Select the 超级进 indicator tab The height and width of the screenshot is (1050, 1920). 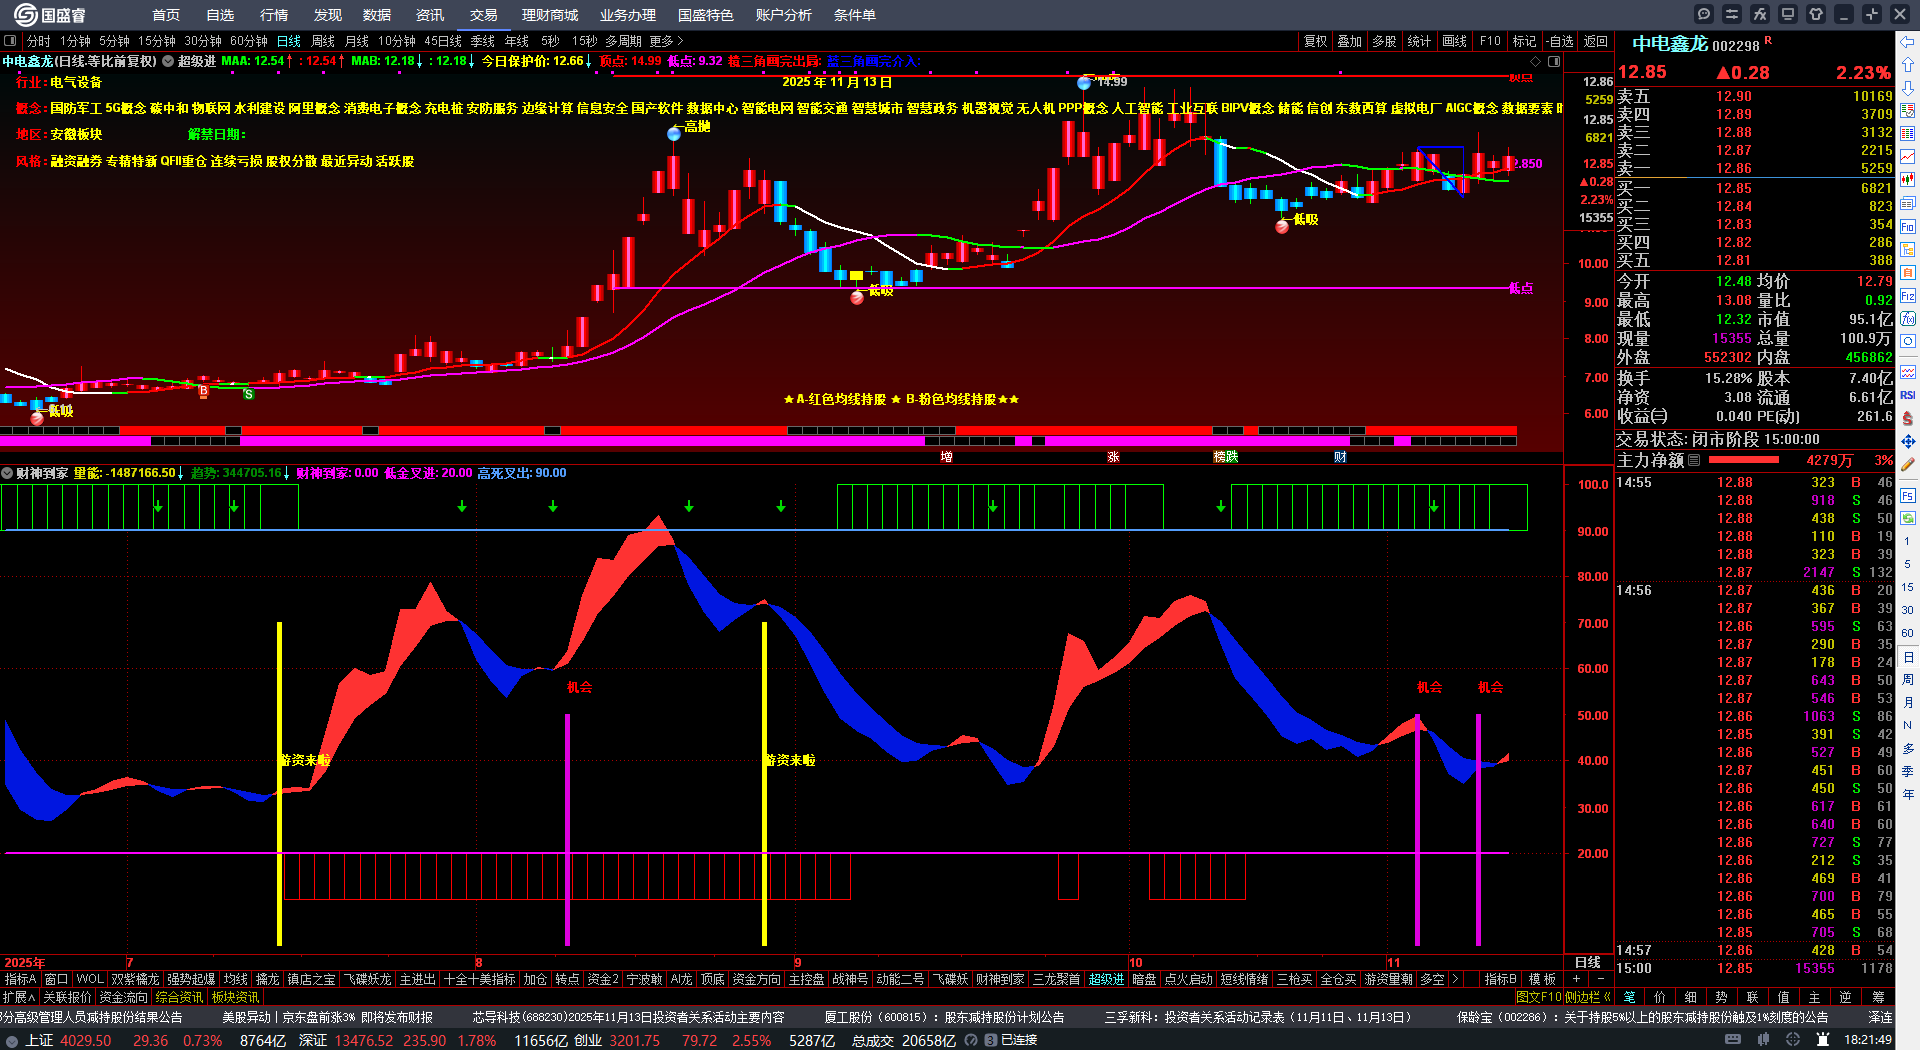[1106, 979]
